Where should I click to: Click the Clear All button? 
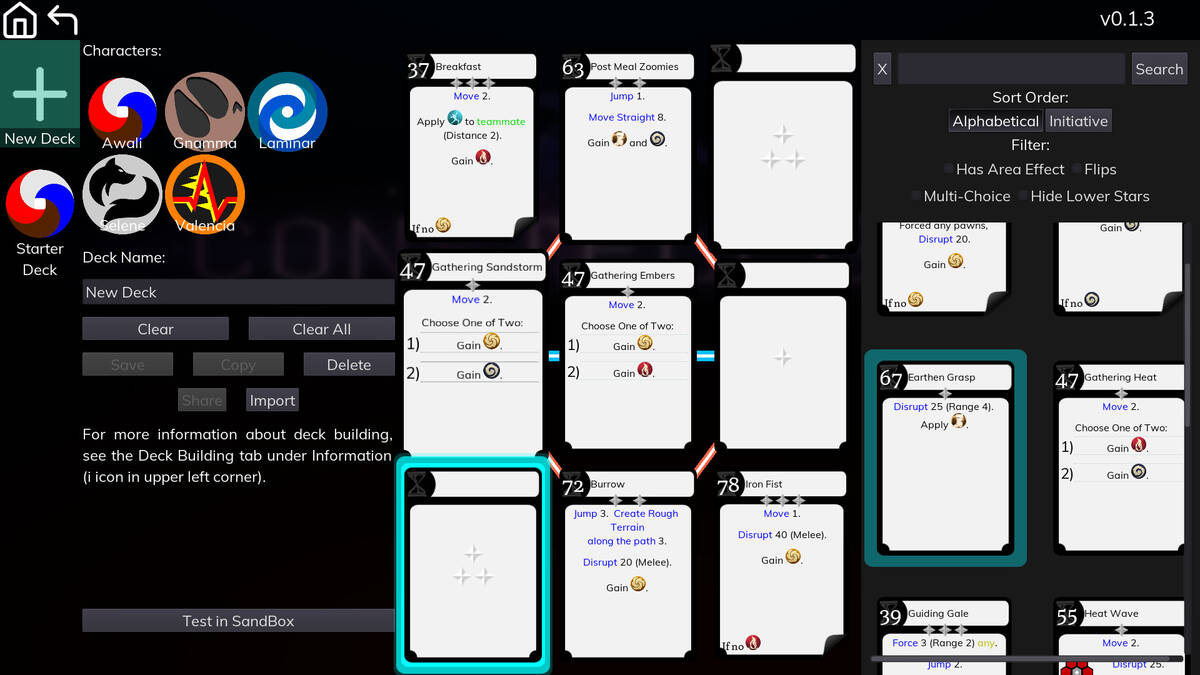point(321,329)
